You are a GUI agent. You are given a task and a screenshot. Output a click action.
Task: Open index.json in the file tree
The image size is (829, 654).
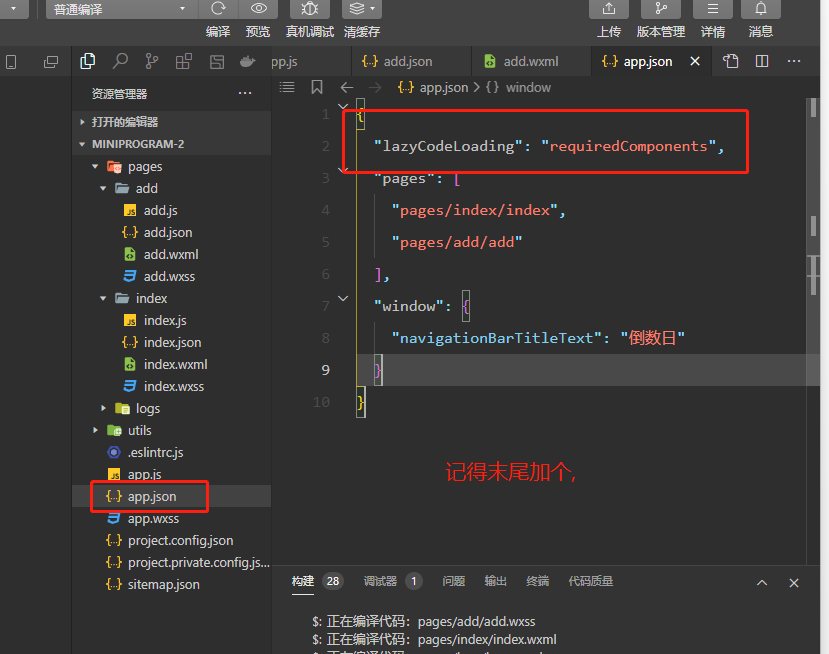tap(172, 343)
